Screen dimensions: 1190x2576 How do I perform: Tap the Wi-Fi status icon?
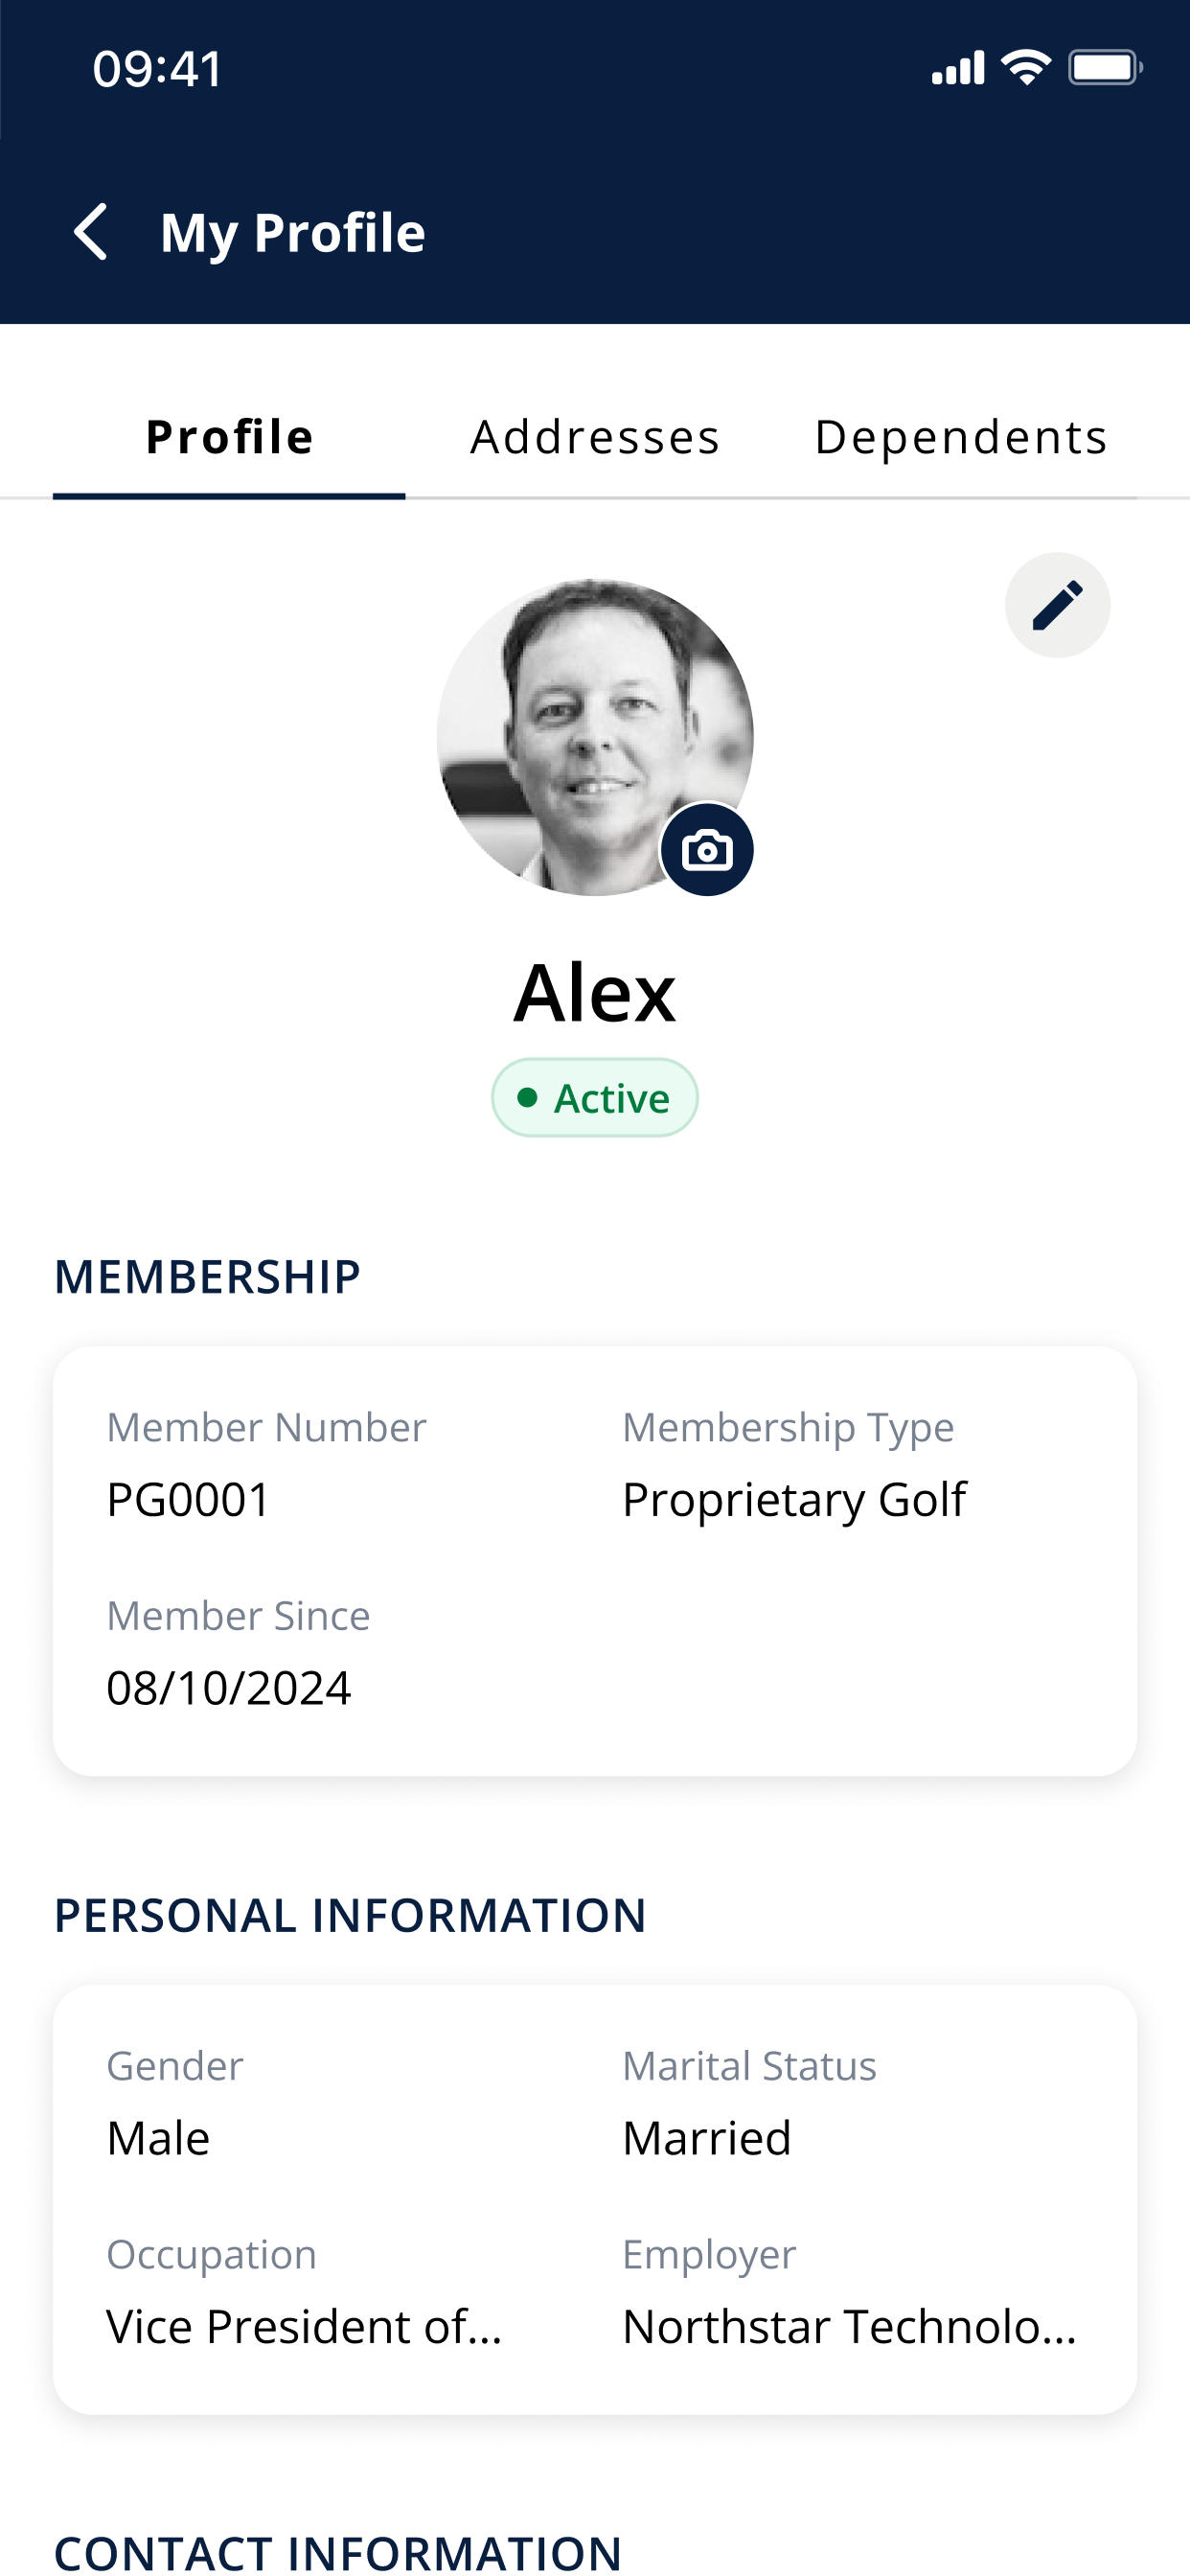coord(1027,68)
